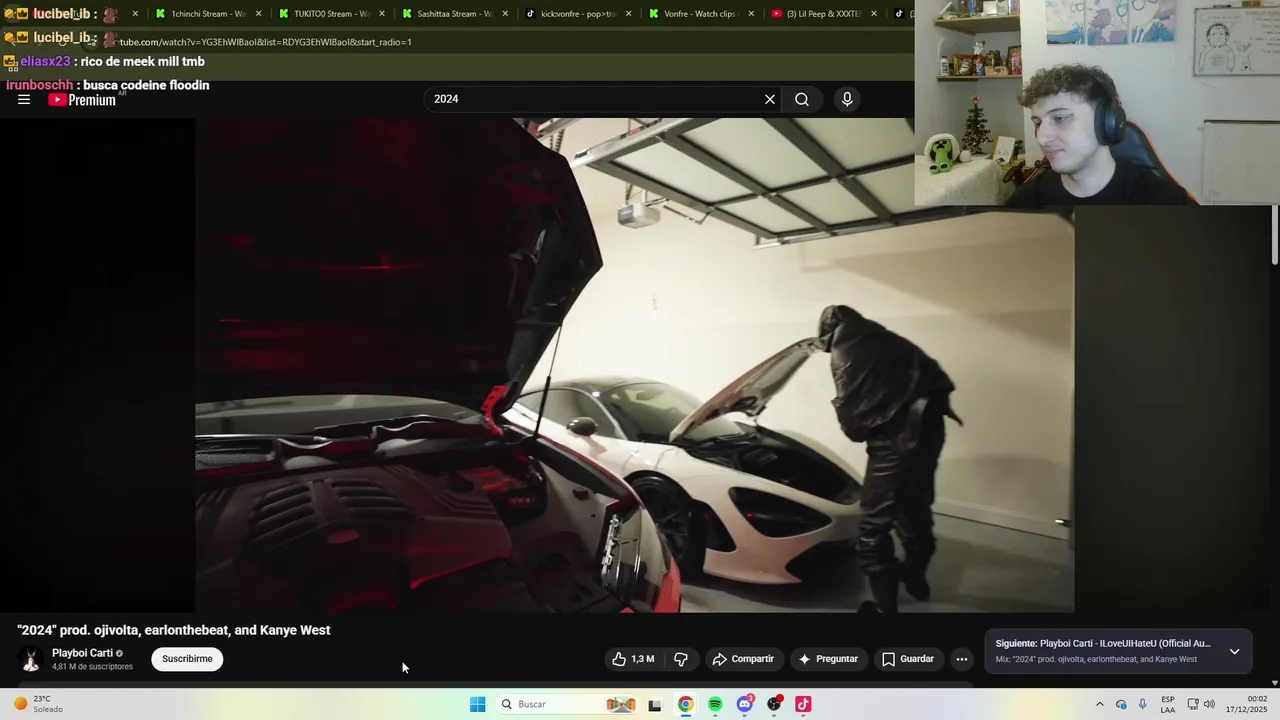This screenshot has width=1280, height=720.
Task: Click the Siguiente: Playboi Carti - ILoveUIHateU text
Action: click(x=1103, y=644)
